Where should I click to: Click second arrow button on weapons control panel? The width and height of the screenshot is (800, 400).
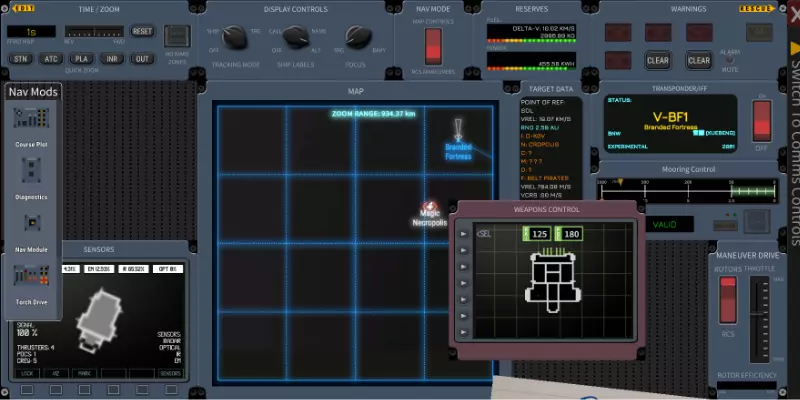click(x=463, y=250)
